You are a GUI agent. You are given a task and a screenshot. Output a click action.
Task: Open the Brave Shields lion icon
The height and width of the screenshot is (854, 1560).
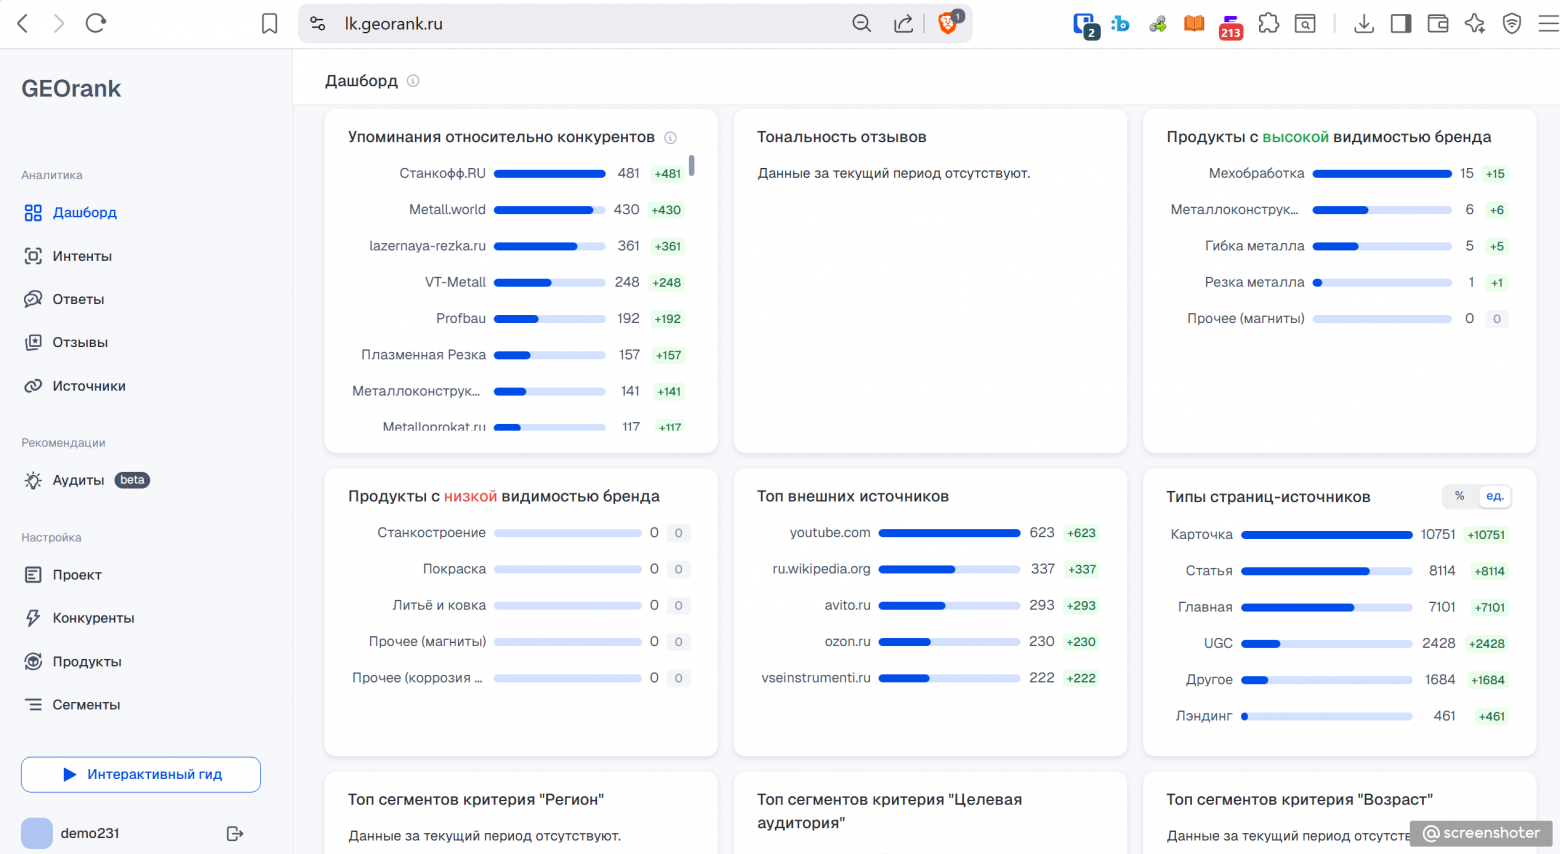tap(948, 22)
